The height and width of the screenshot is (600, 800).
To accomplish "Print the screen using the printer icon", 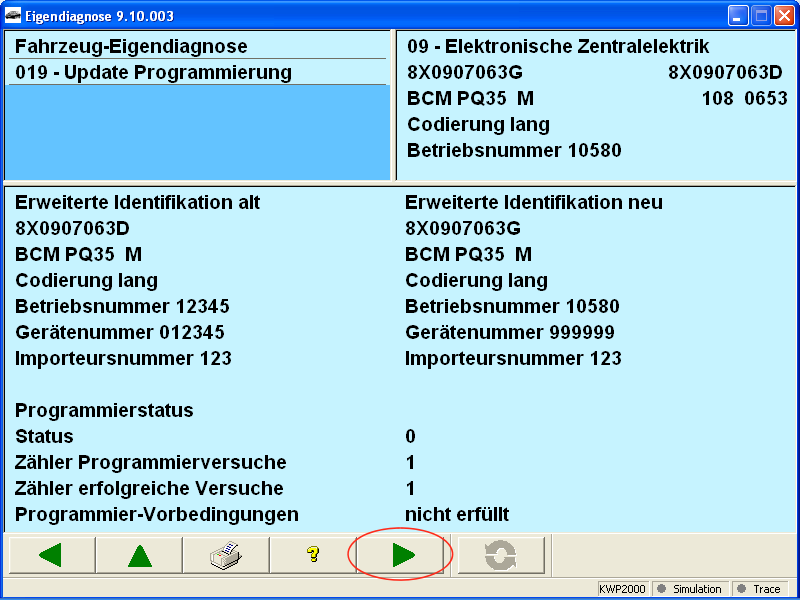I will click(226, 555).
